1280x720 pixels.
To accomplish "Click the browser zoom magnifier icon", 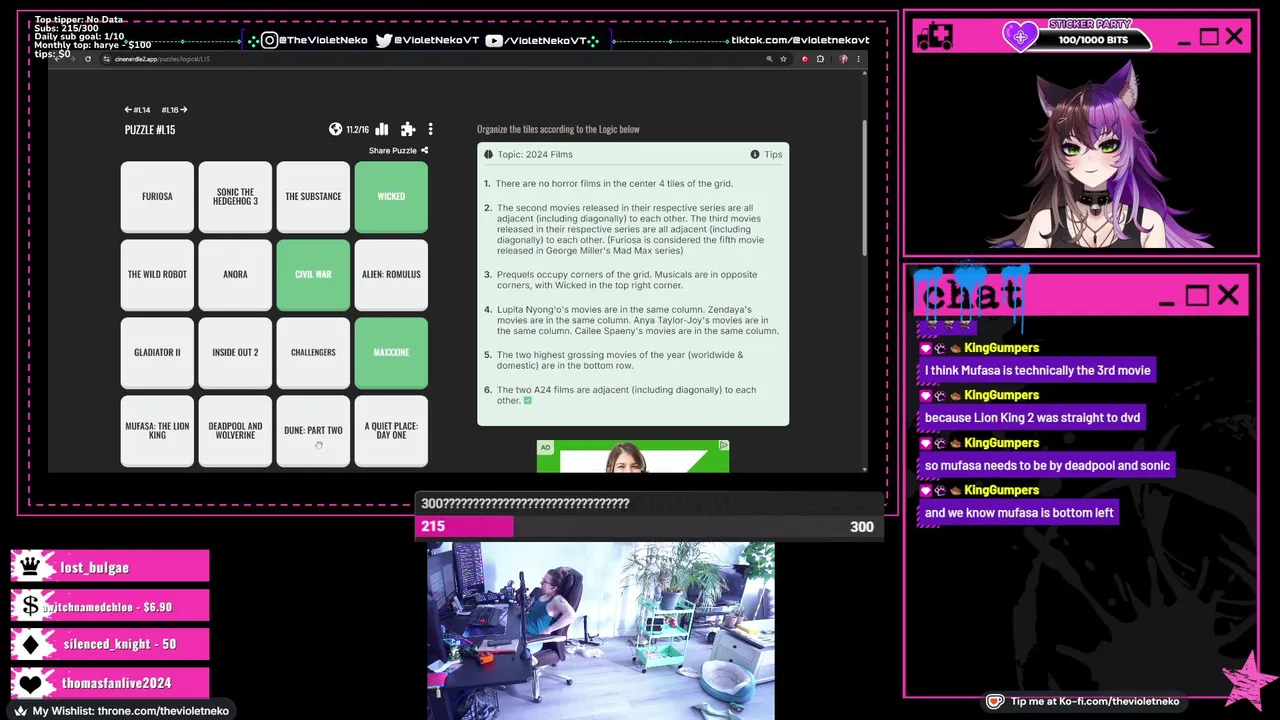I will coord(769,59).
